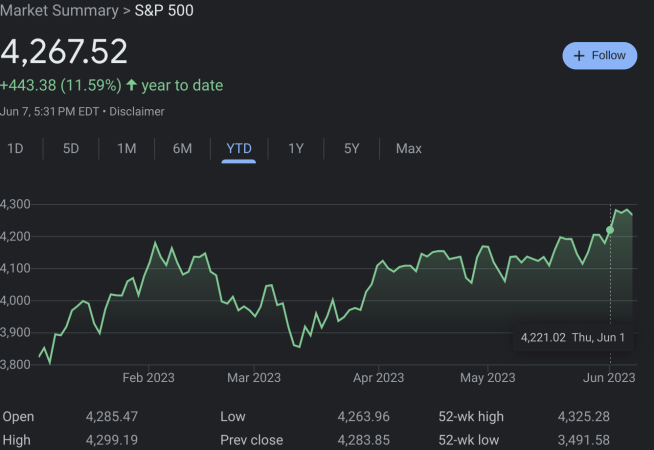This screenshot has width=654, height=450.
Task: Click the green data point marker on chart
Action: click(x=610, y=230)
